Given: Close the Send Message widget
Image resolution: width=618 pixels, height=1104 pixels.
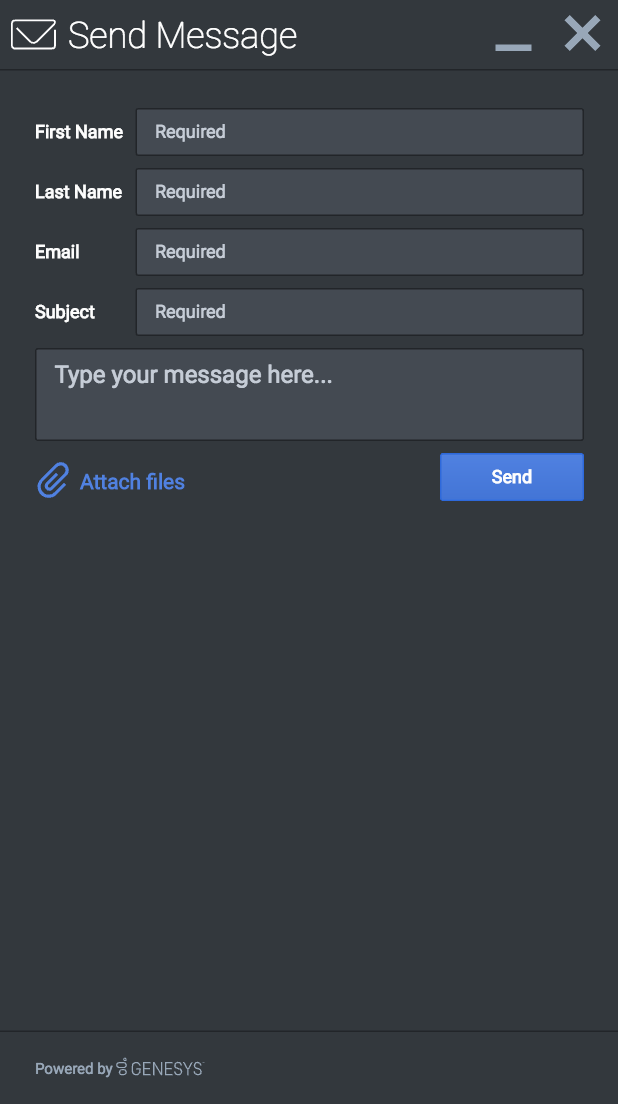Looking at the screenshot, I should [x=582, y=34].
